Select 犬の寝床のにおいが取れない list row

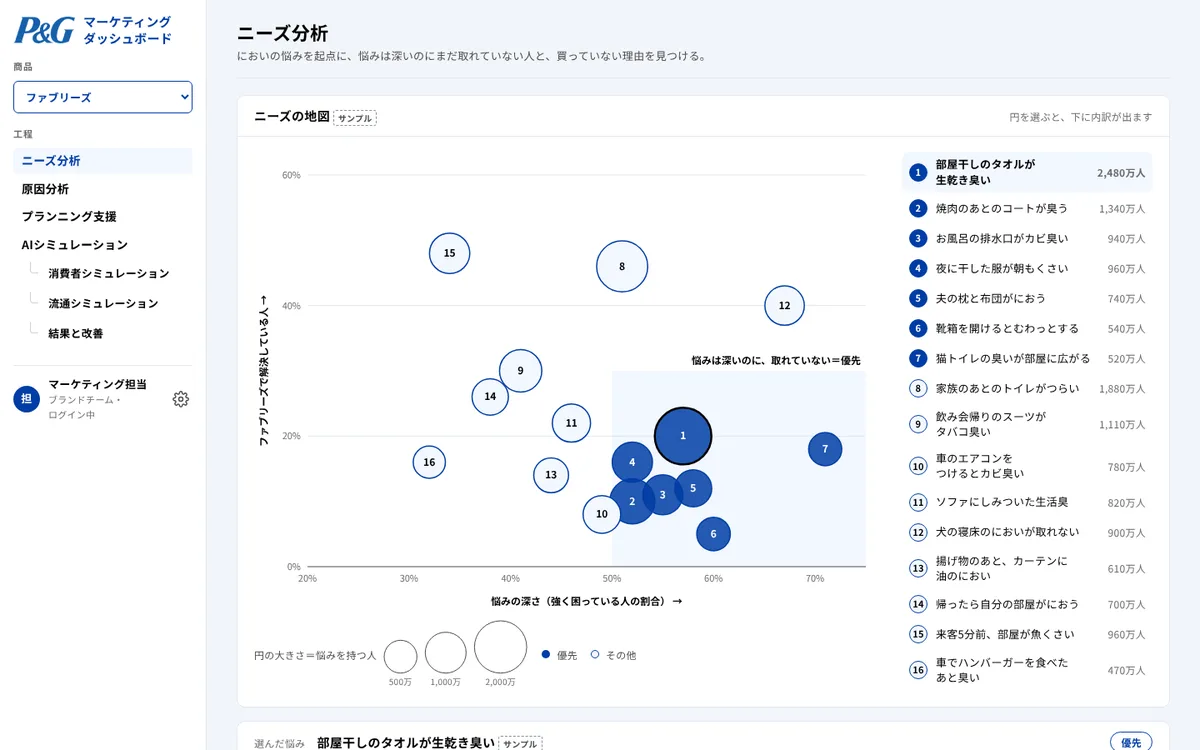pos(1027,533)
